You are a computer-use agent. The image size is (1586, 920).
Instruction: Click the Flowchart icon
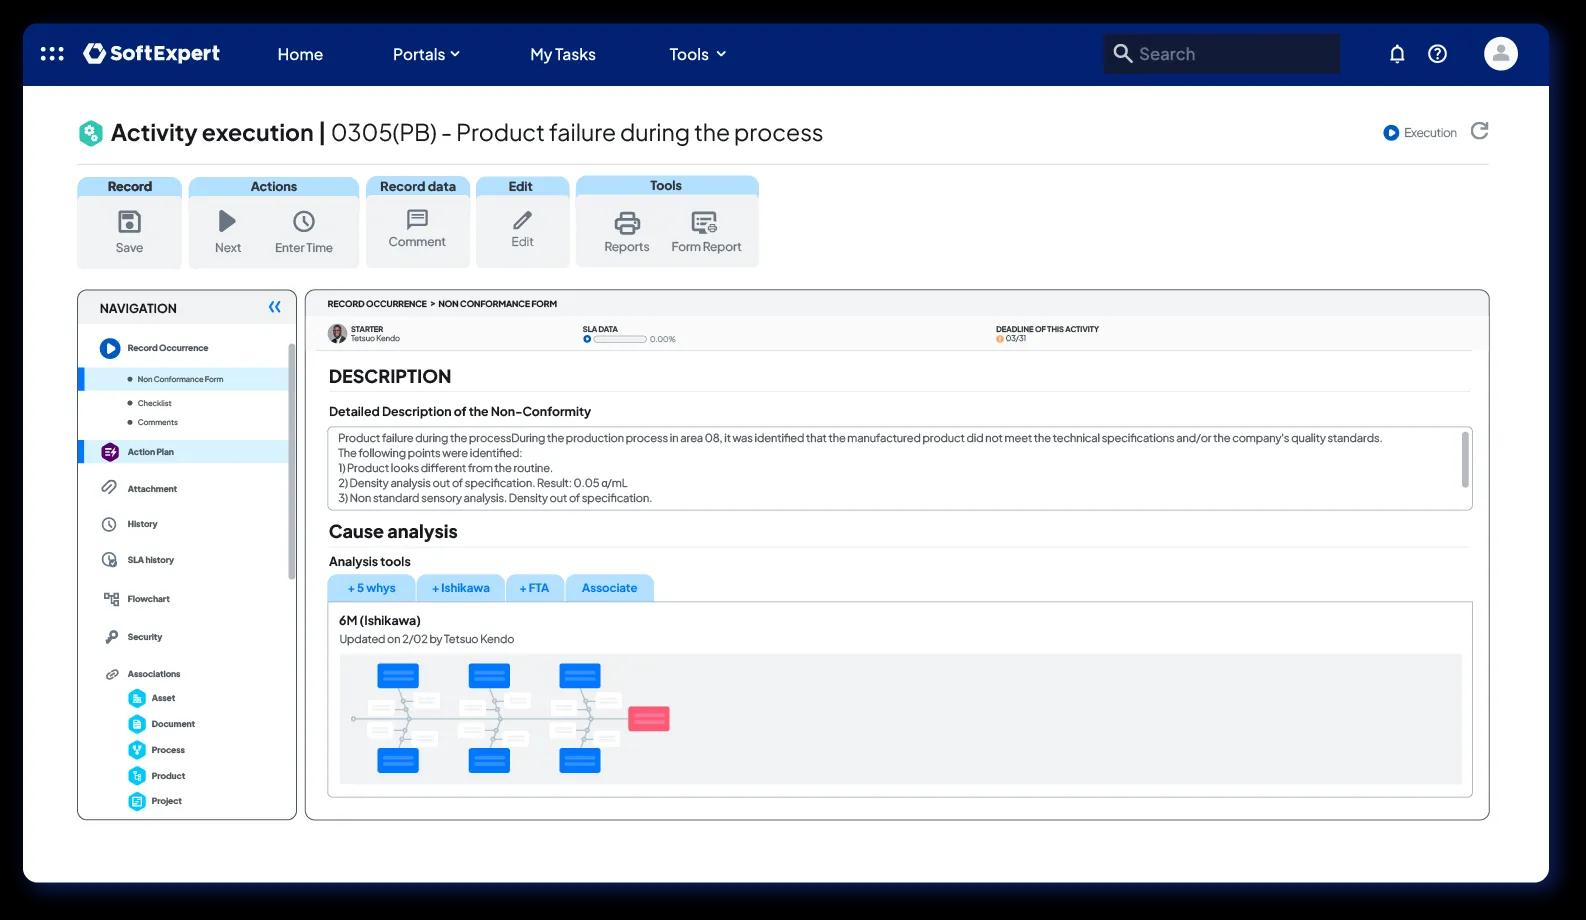[111, 598]
